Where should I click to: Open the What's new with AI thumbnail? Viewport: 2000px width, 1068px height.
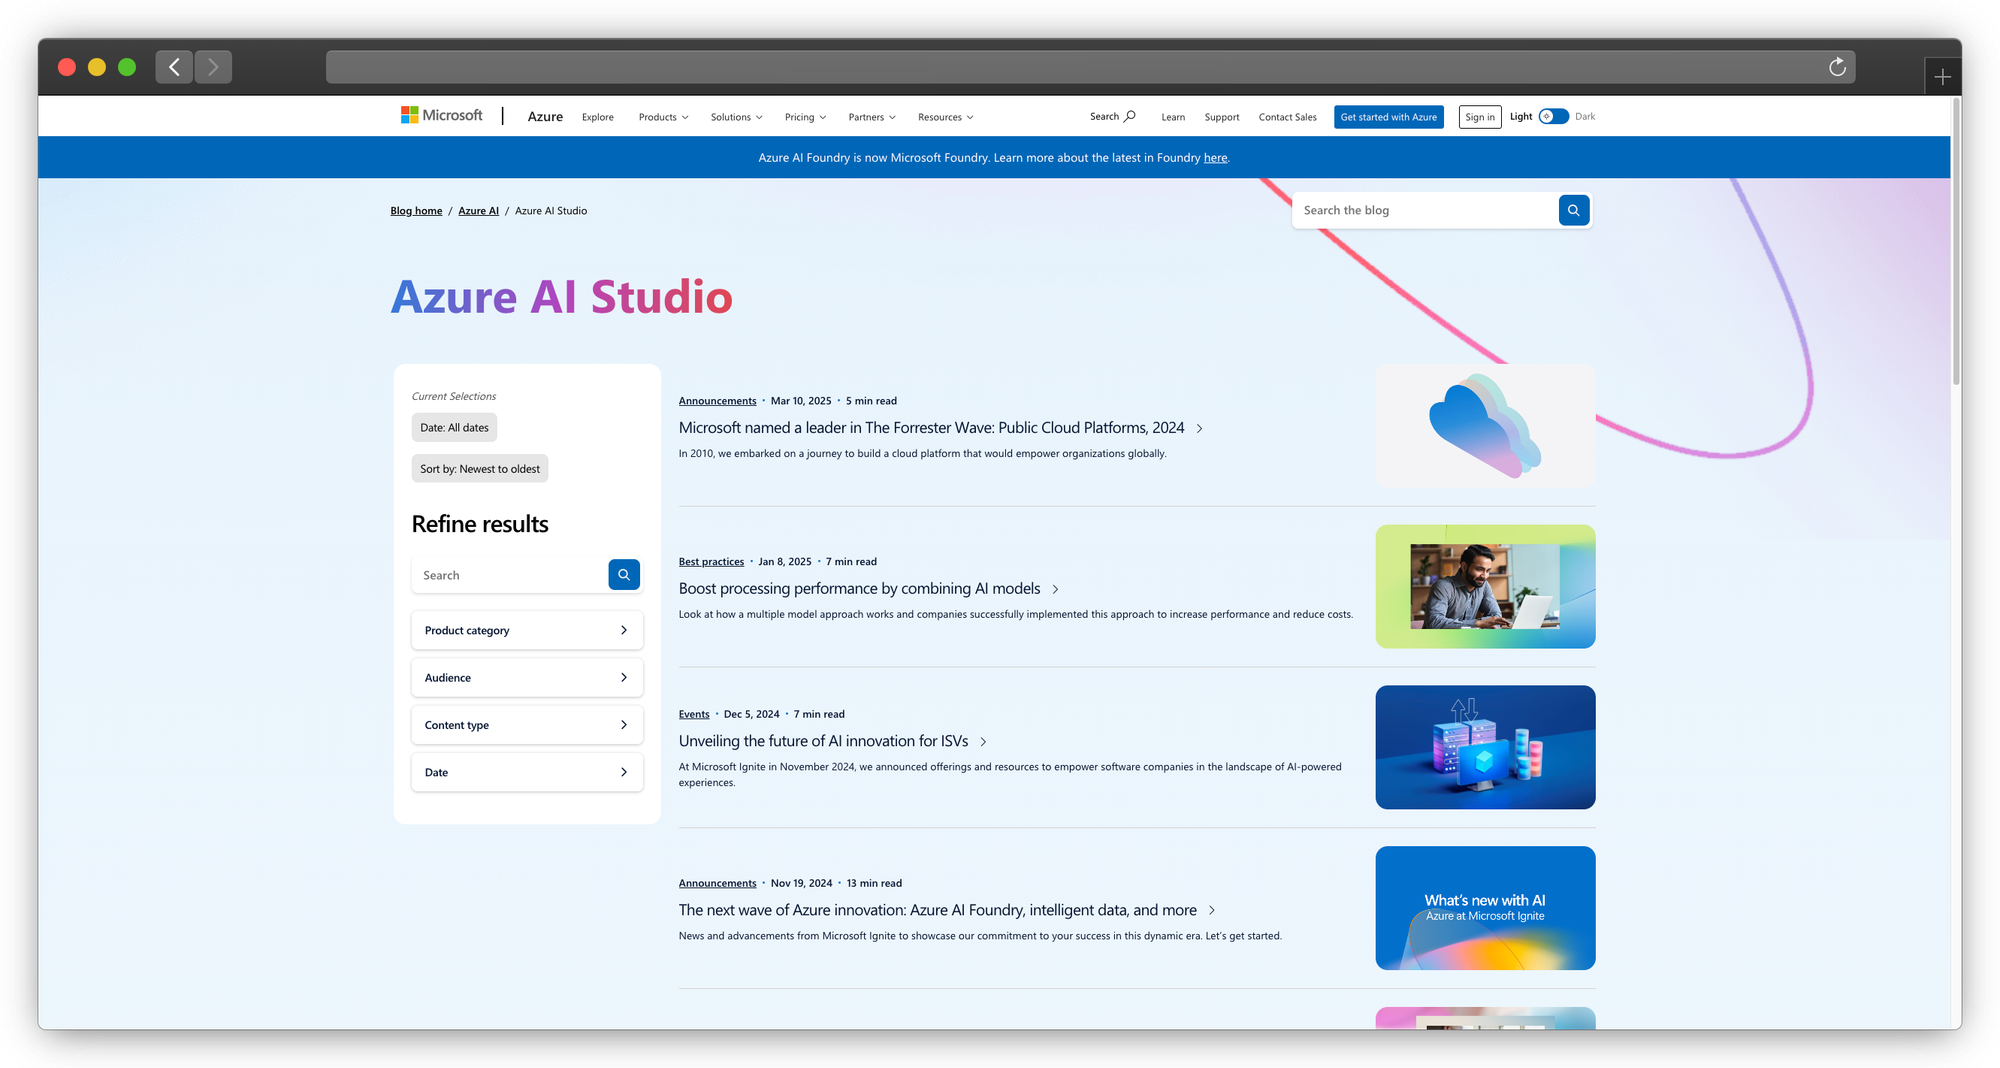pyautogui.click(x=1485, y=908)
